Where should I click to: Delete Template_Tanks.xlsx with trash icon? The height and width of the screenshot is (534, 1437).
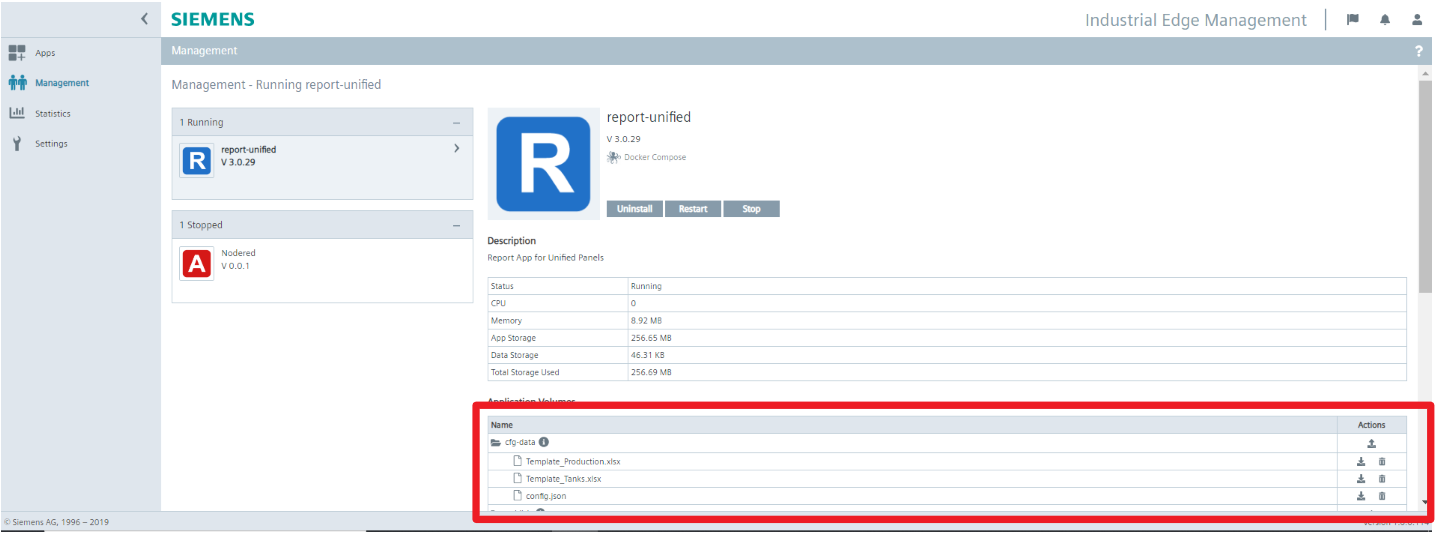(1382, 479)
